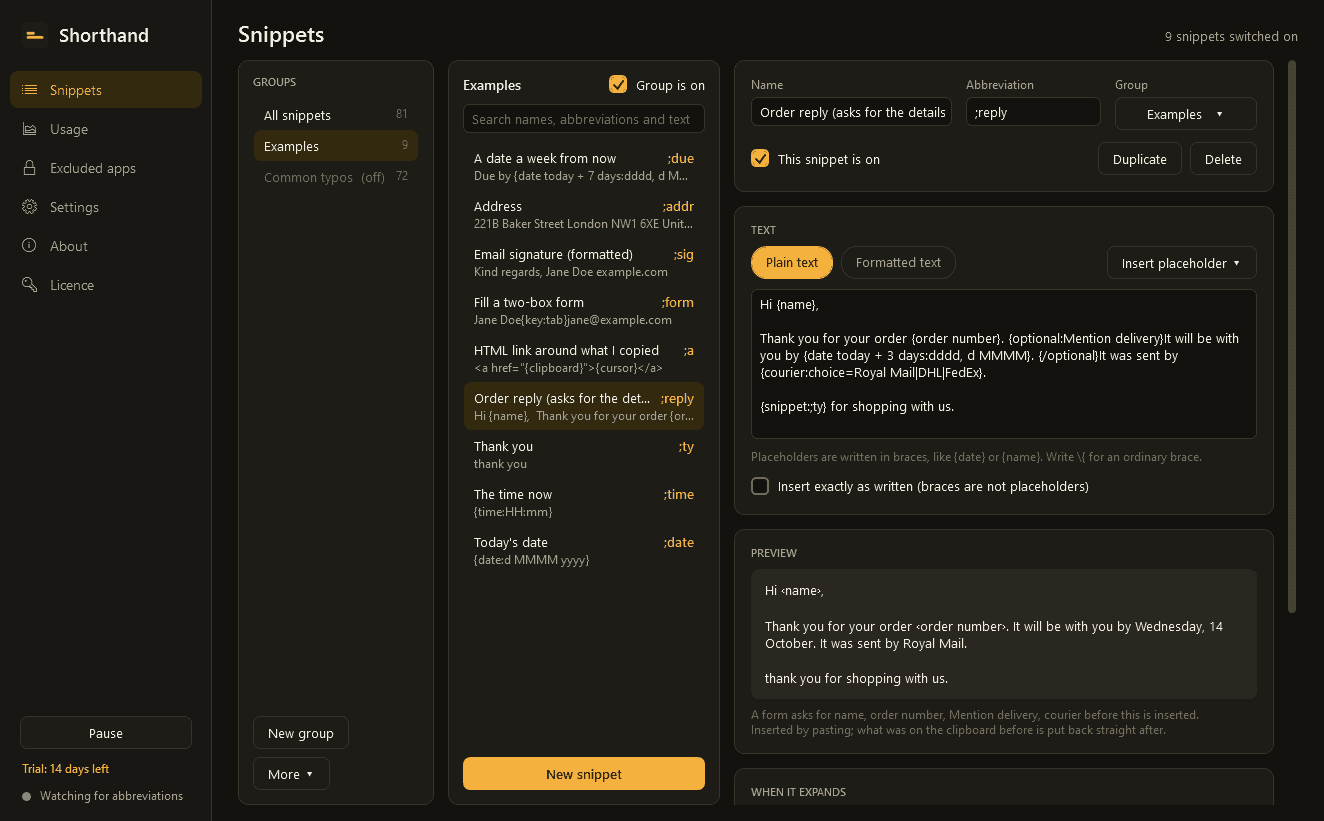Open the About page
Viewport: 1324px width, 821px height.
pyautogui.click(x=106, y=246)
